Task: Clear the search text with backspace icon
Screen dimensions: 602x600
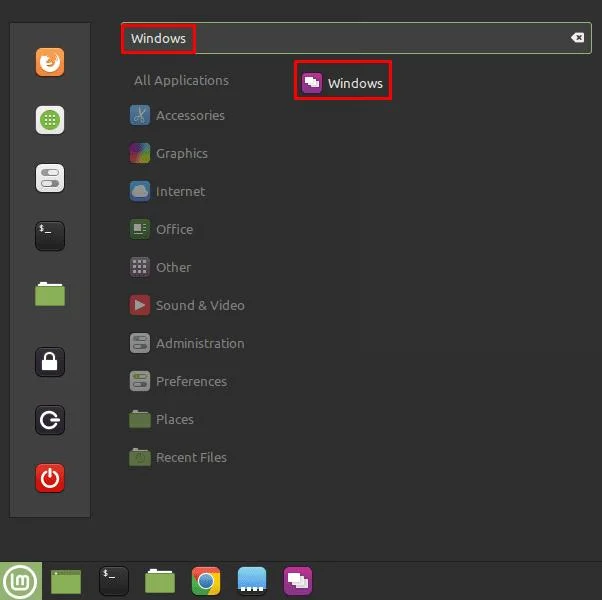Action: [x=577, y=38]
